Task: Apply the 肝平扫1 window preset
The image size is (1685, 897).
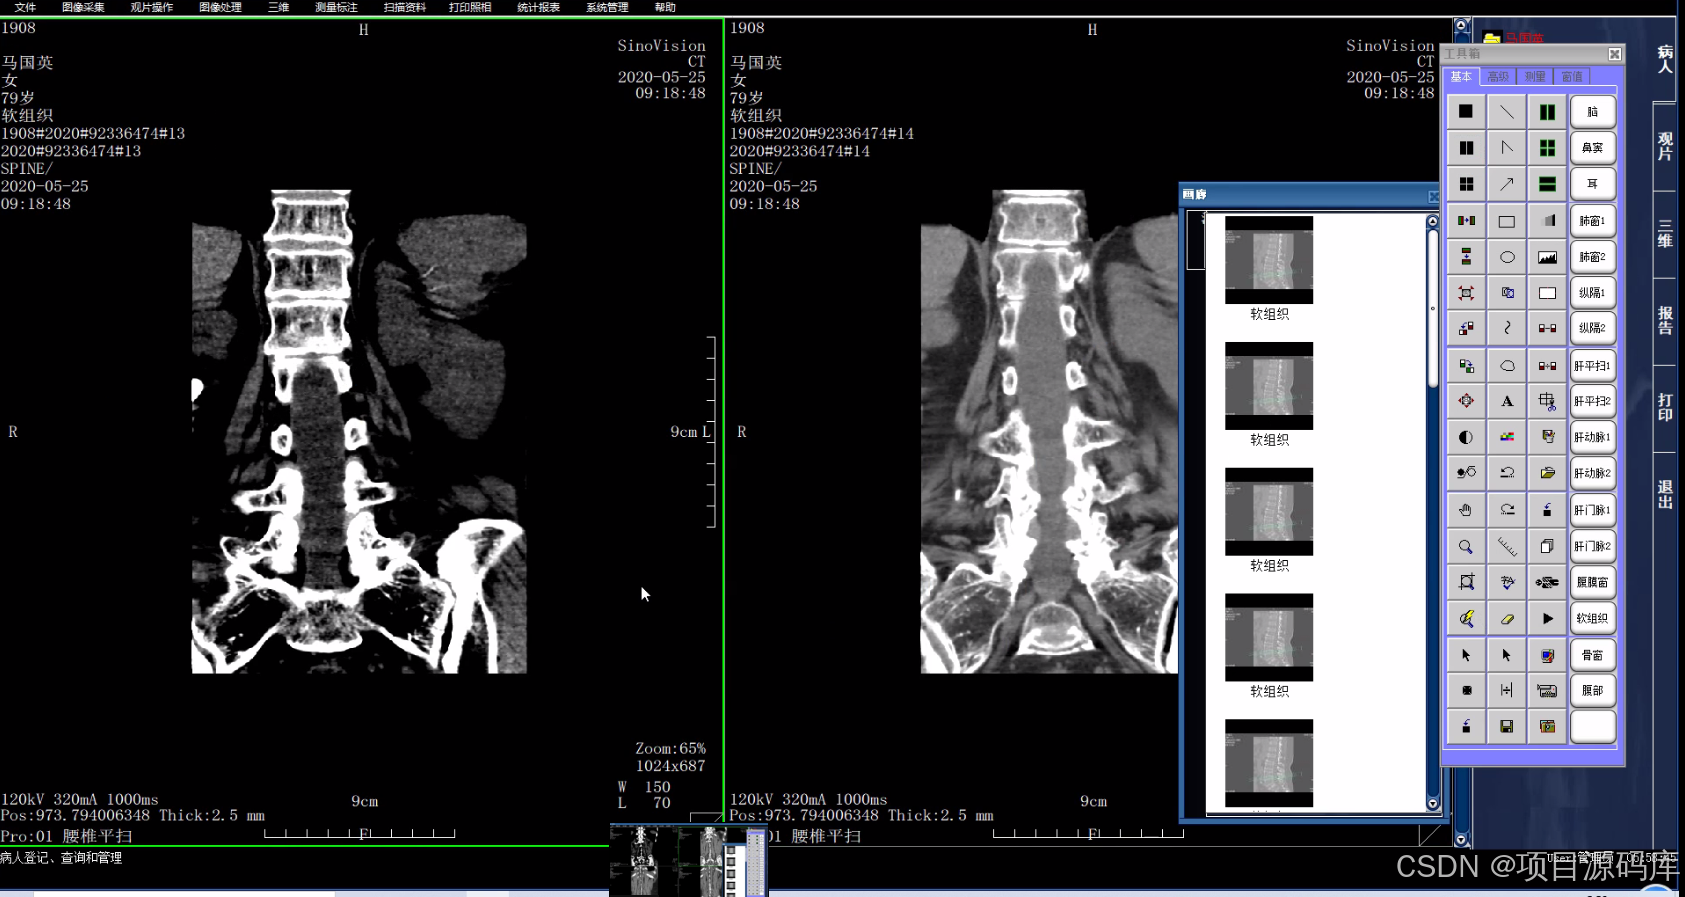Action: pos(1593,366)
